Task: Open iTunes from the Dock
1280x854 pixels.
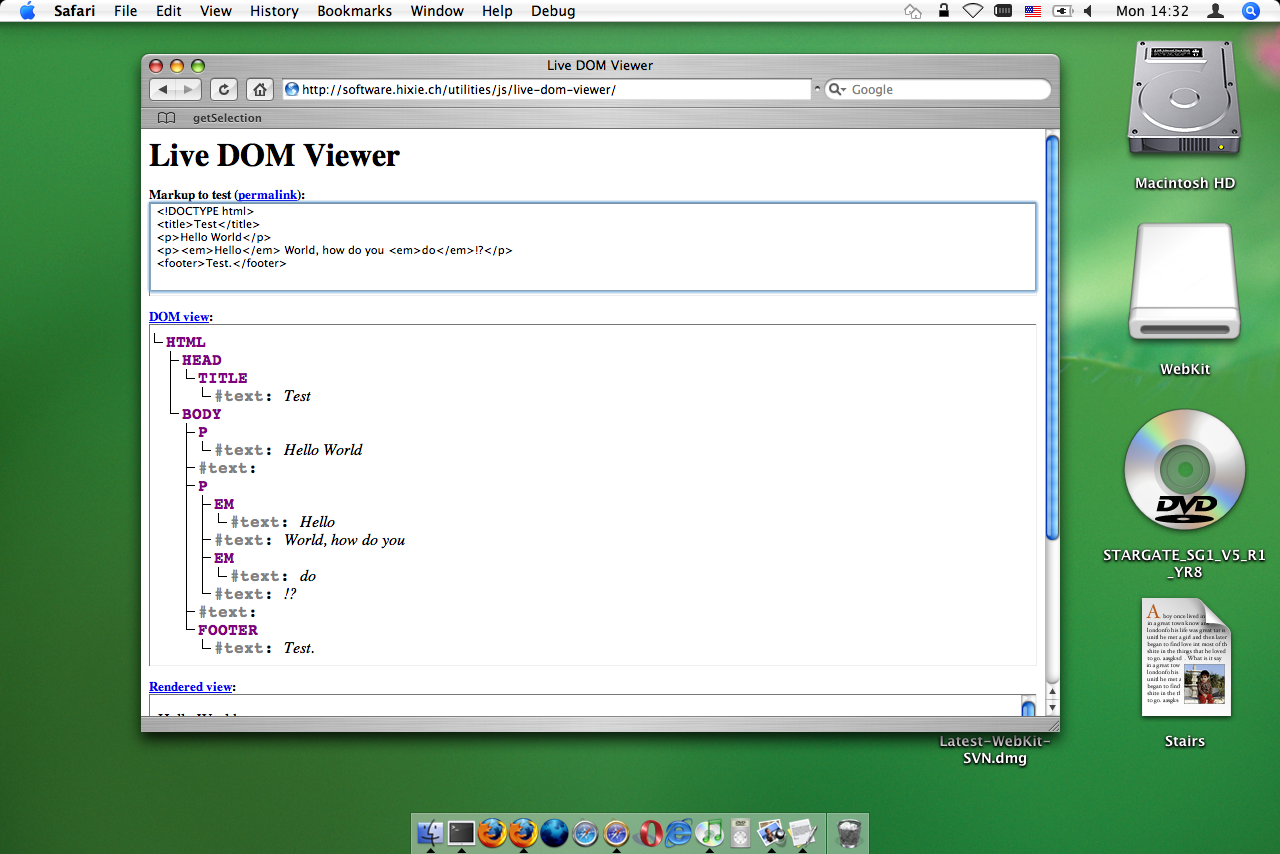Action: tap(709, 832)
